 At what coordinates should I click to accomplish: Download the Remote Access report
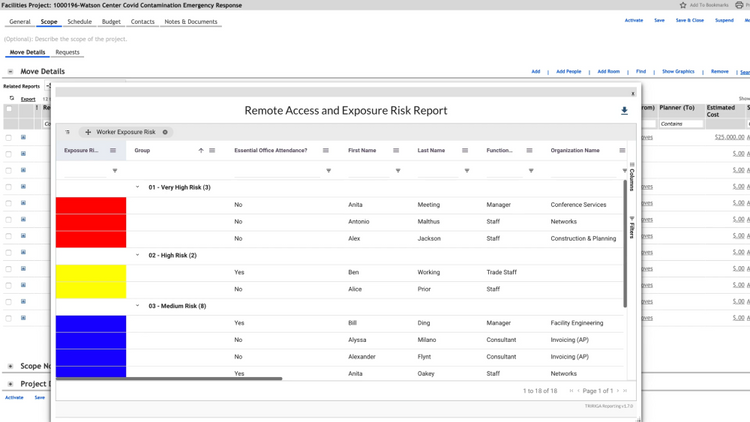click(624, 111)
